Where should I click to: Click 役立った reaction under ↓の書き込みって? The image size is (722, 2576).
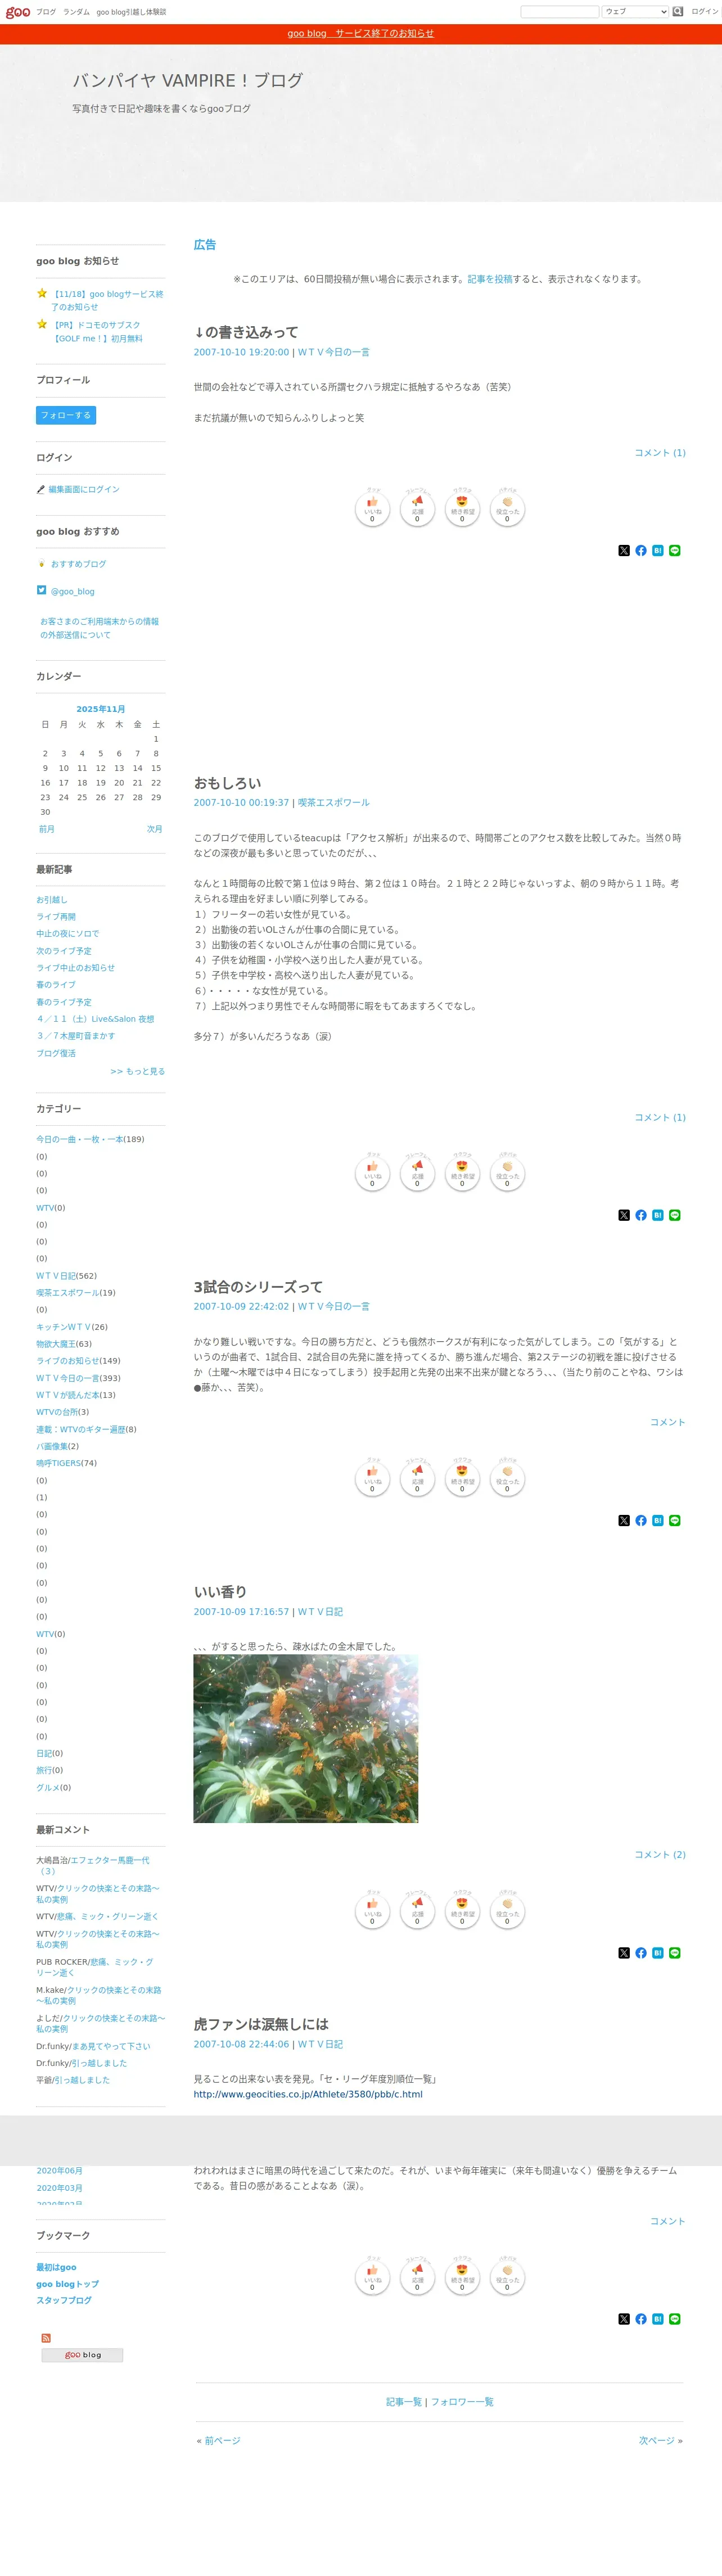pyautogui.click(x=507, y=508)
